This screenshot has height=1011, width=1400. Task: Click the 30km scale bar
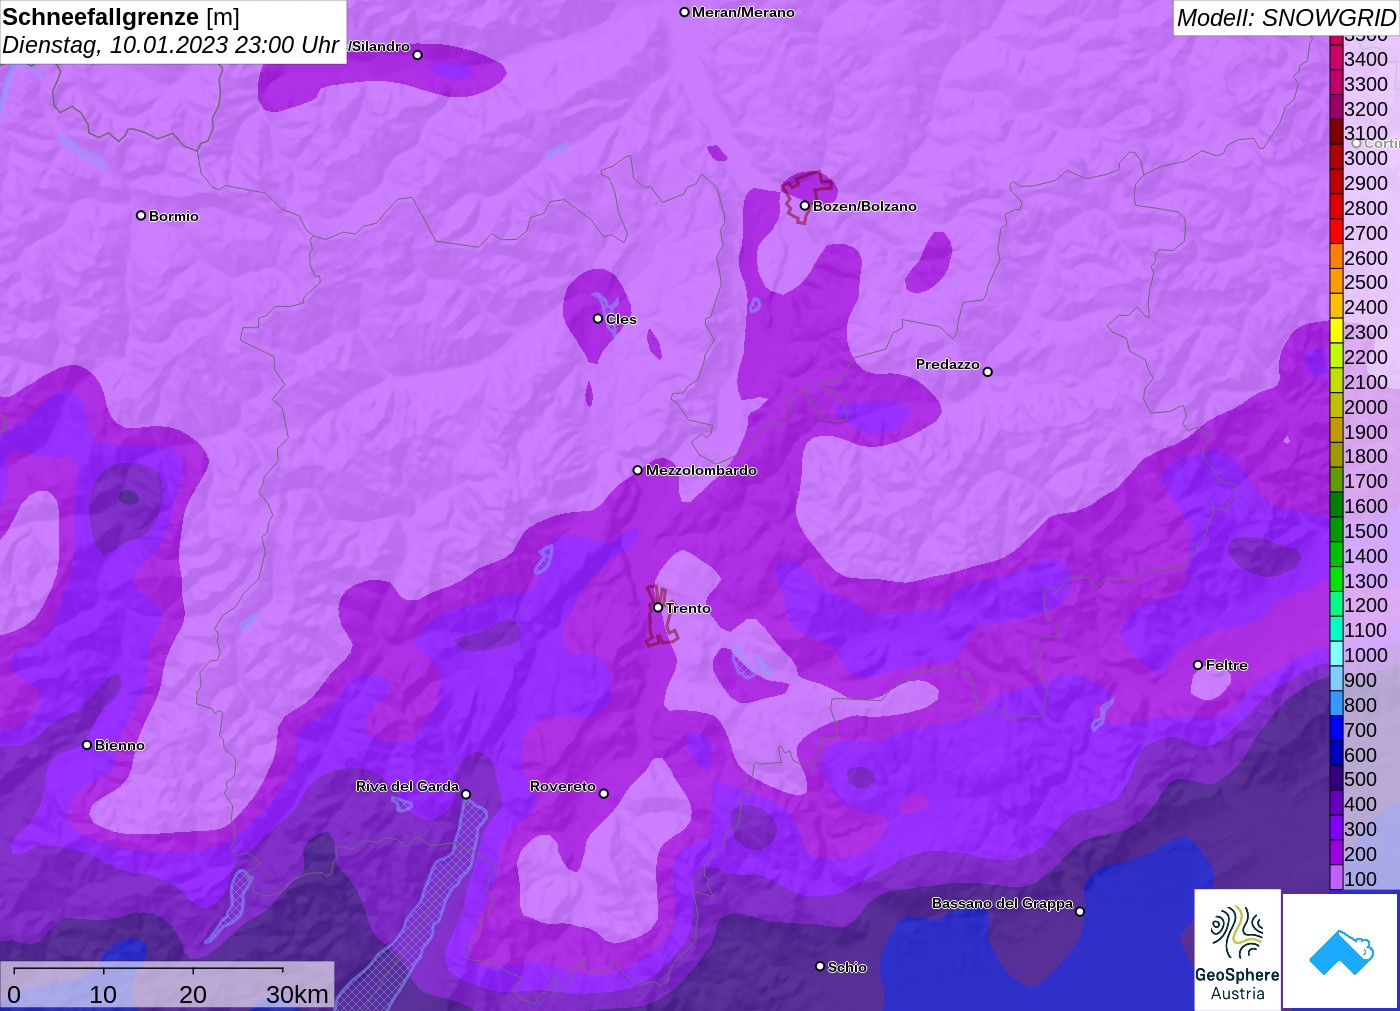click(167, 985)
